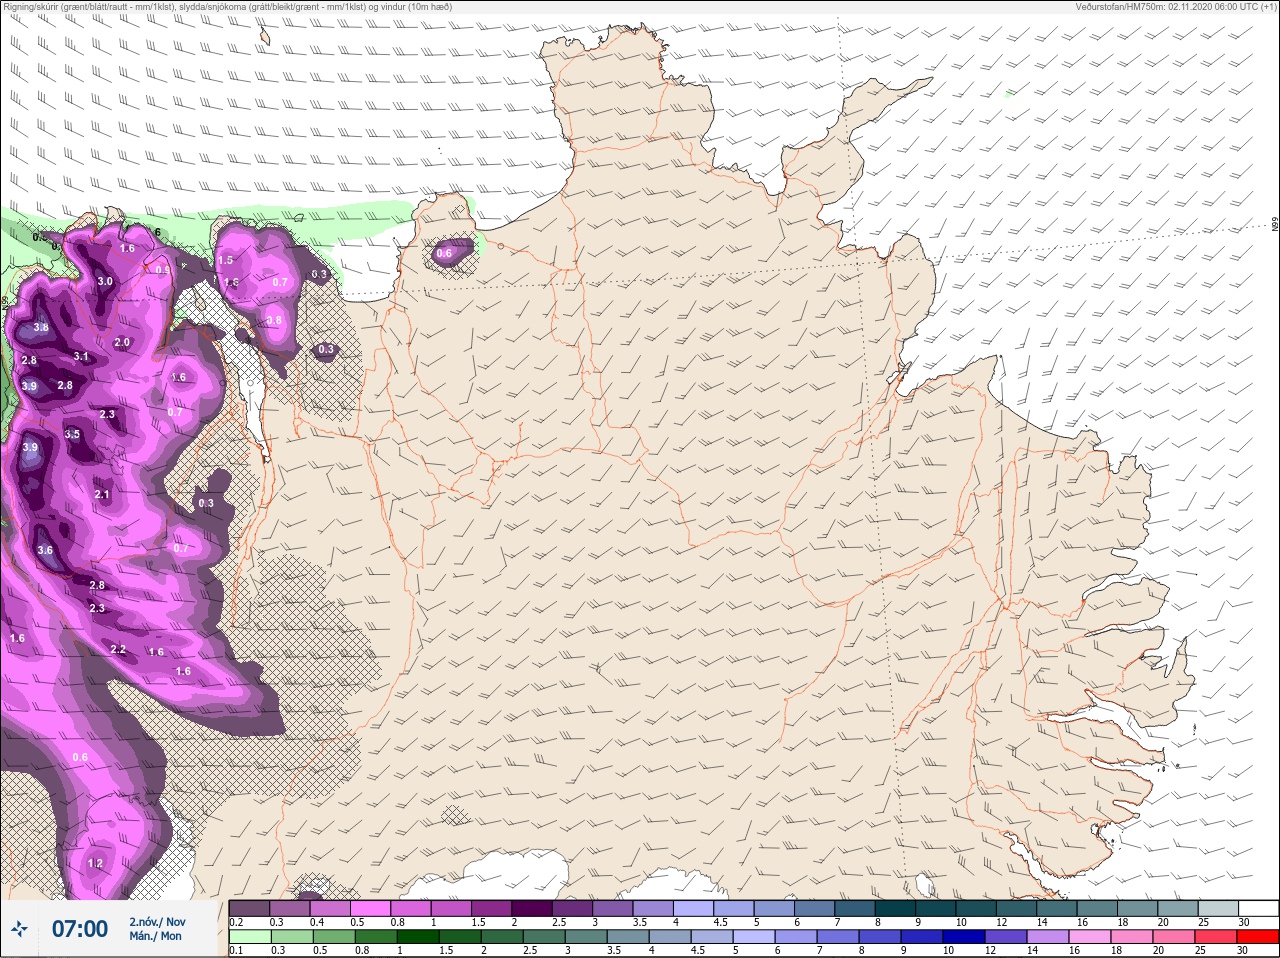Viewport: 1280px width, 958px height.
Task: Click the '2.nóv./ Nov' date label
Action: click(x=157, y=922)
